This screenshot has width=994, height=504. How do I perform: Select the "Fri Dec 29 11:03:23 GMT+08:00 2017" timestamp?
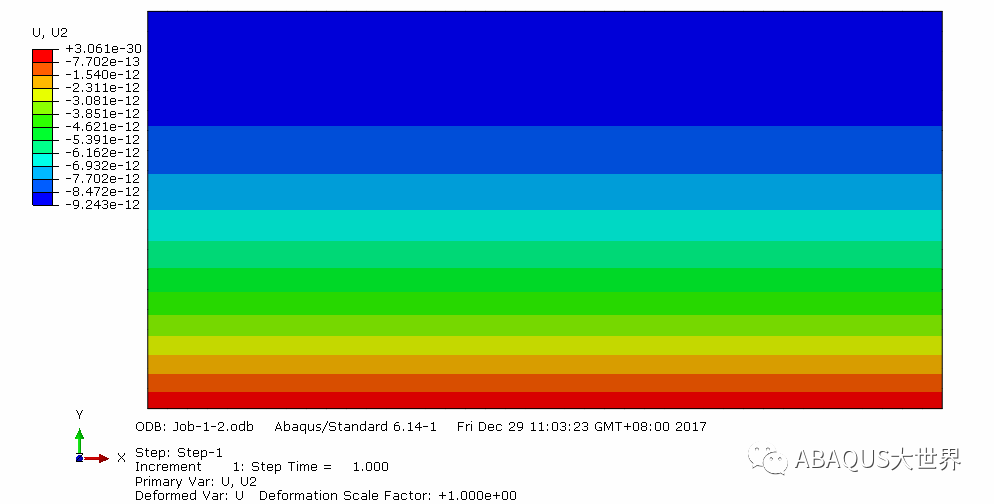coord(581,427)
